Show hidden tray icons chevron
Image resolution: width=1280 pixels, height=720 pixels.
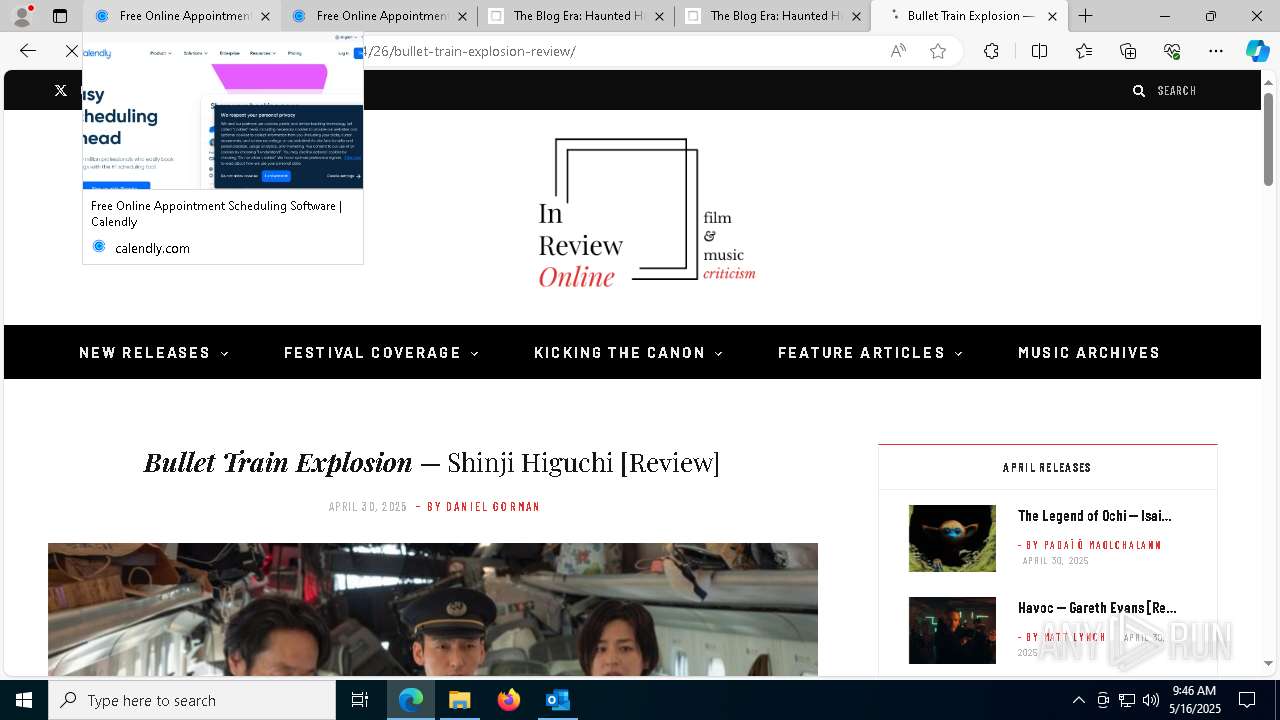click(x=1078, y=700)
